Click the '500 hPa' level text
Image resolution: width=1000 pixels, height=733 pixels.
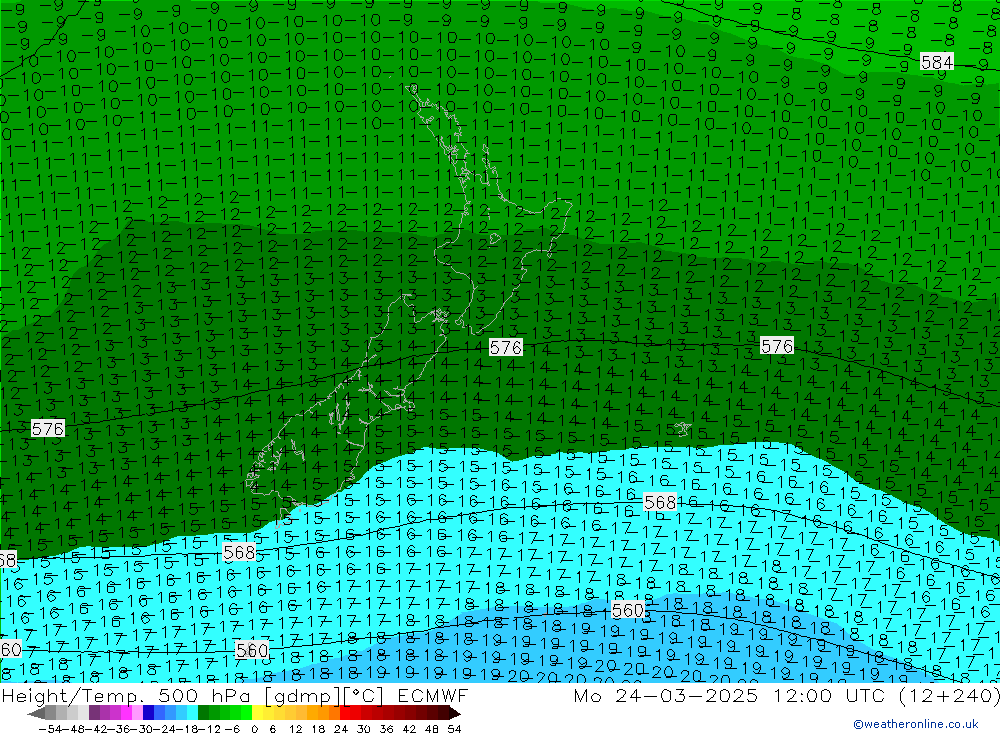click(x=204, y=695)
